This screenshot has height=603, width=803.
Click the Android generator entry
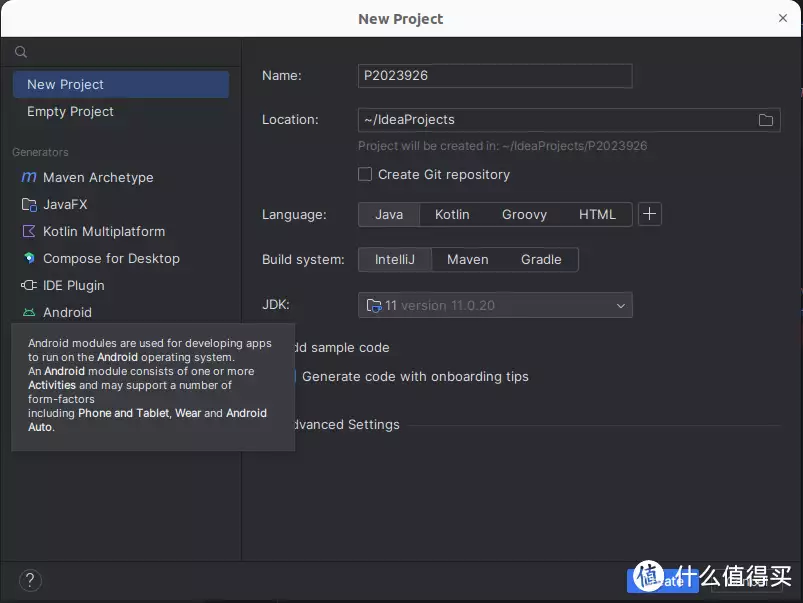[x=121, y=313]
